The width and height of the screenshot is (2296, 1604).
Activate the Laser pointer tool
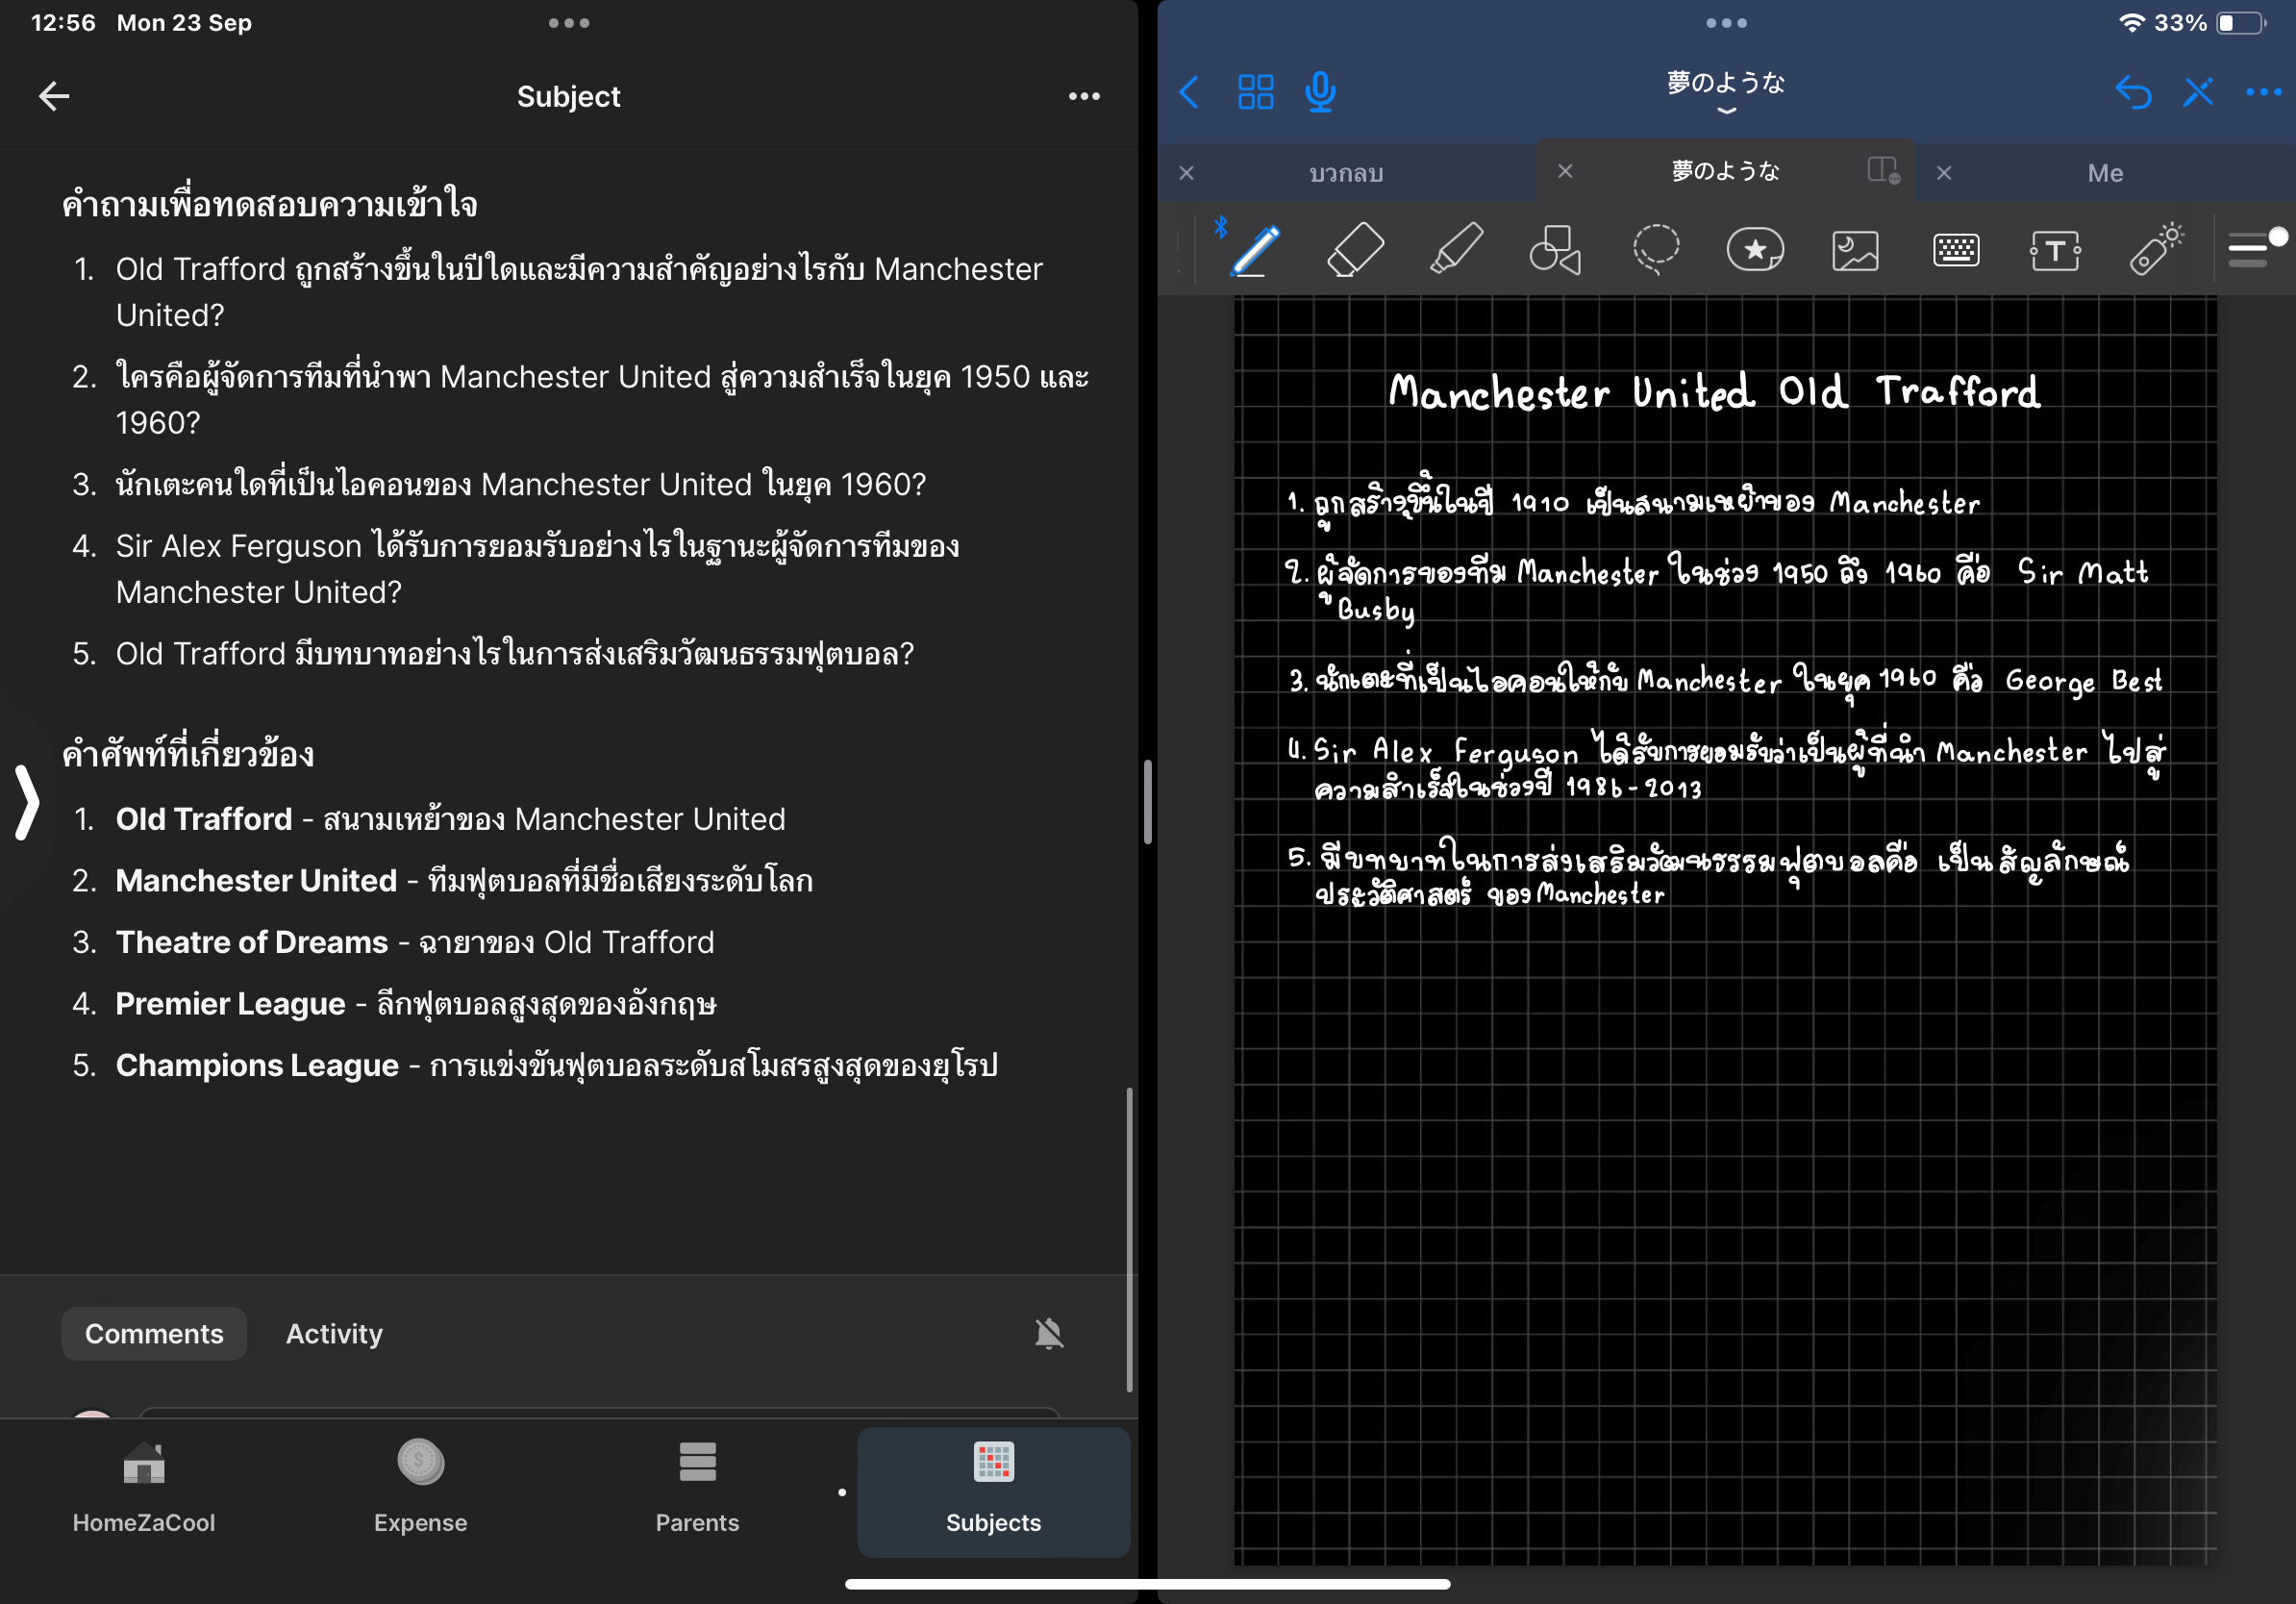[2155, 249]
